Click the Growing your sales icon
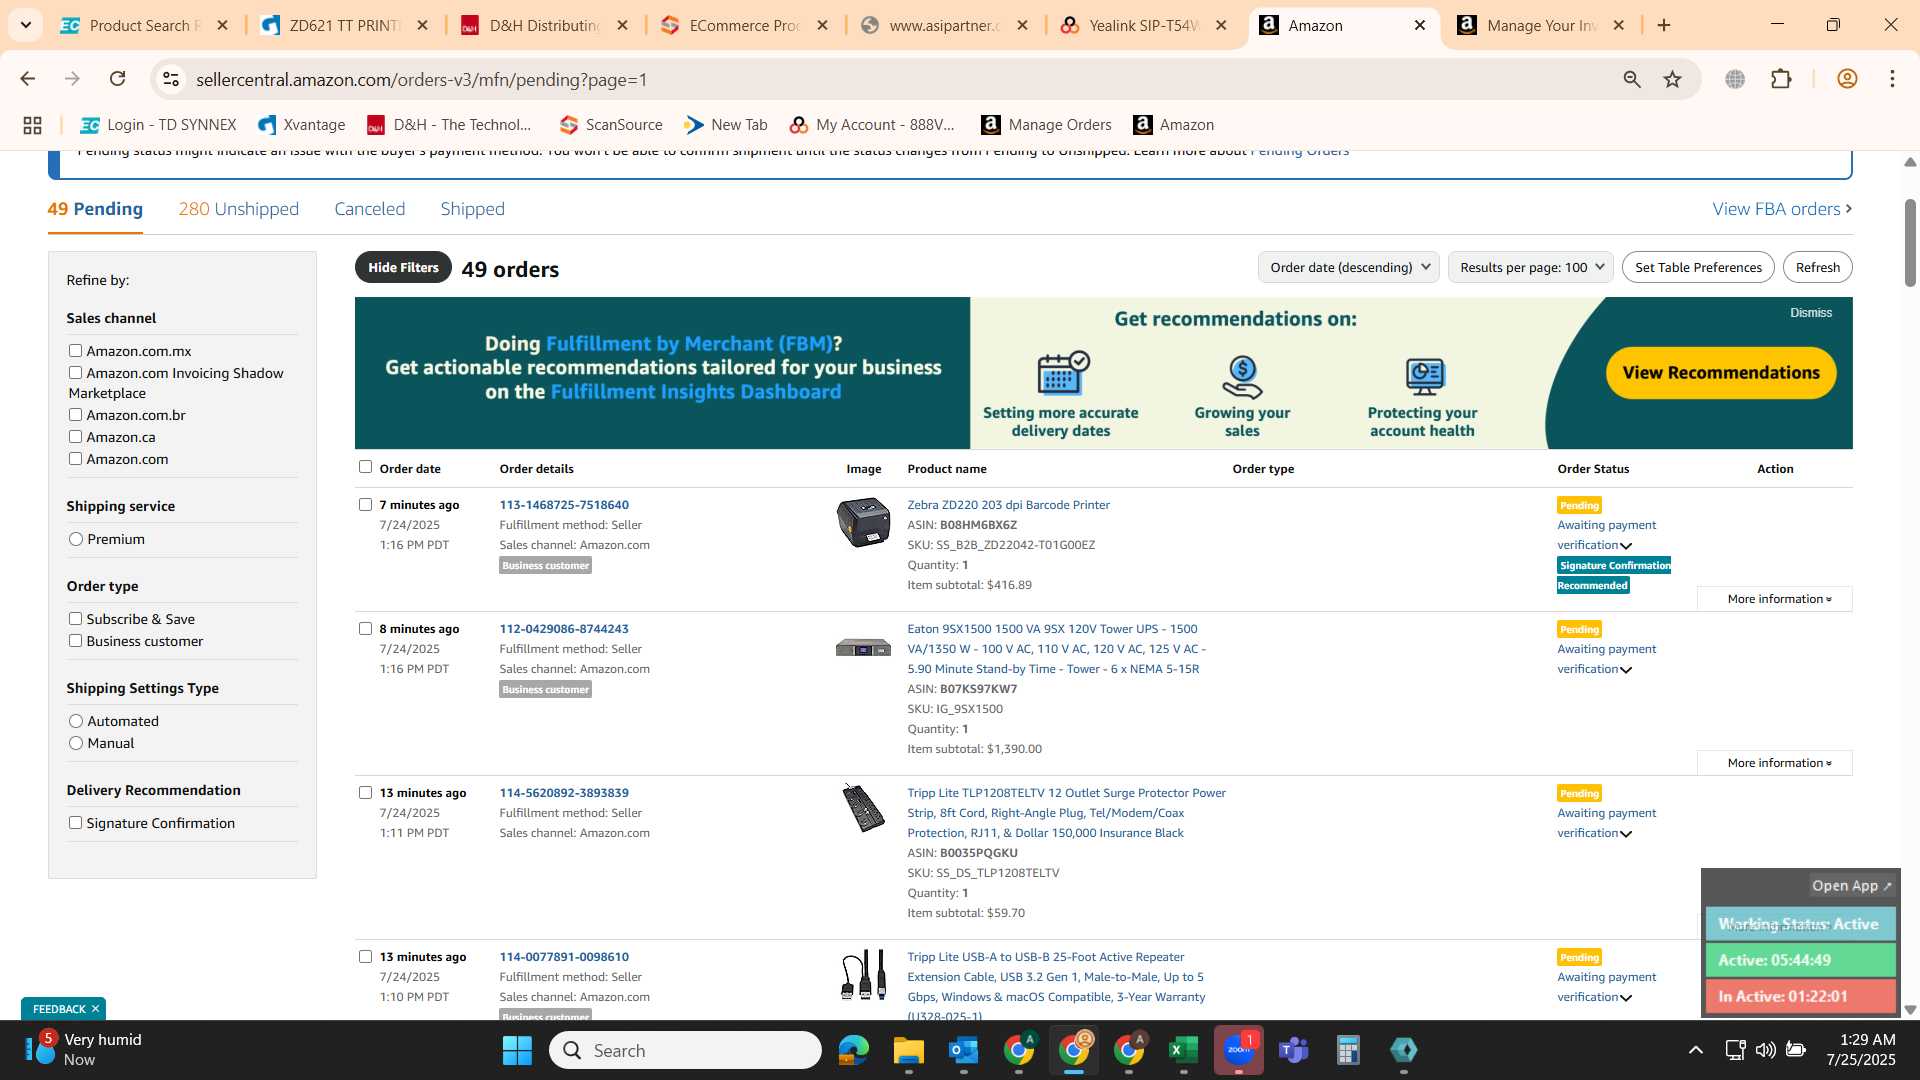The height and width of the screenshot is (1080, 1920). (1242, 377)
